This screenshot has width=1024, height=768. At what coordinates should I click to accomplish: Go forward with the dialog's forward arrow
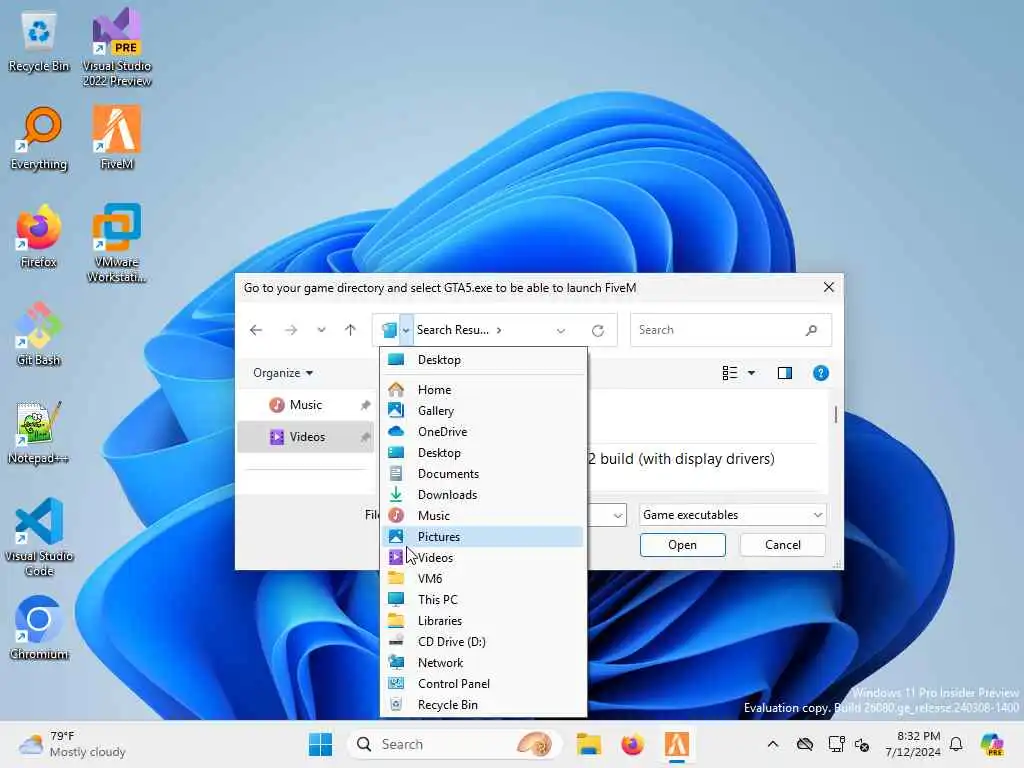[291, 330]
